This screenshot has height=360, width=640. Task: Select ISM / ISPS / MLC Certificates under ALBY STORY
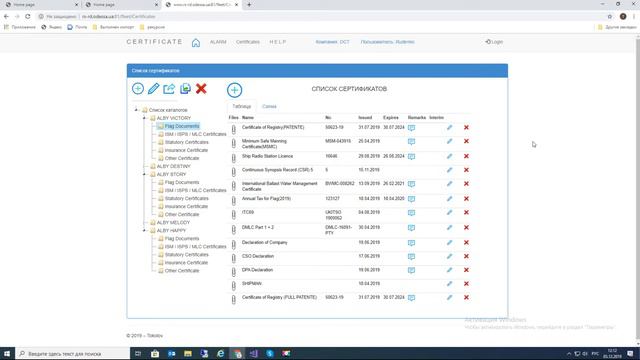tap(196, 191)
